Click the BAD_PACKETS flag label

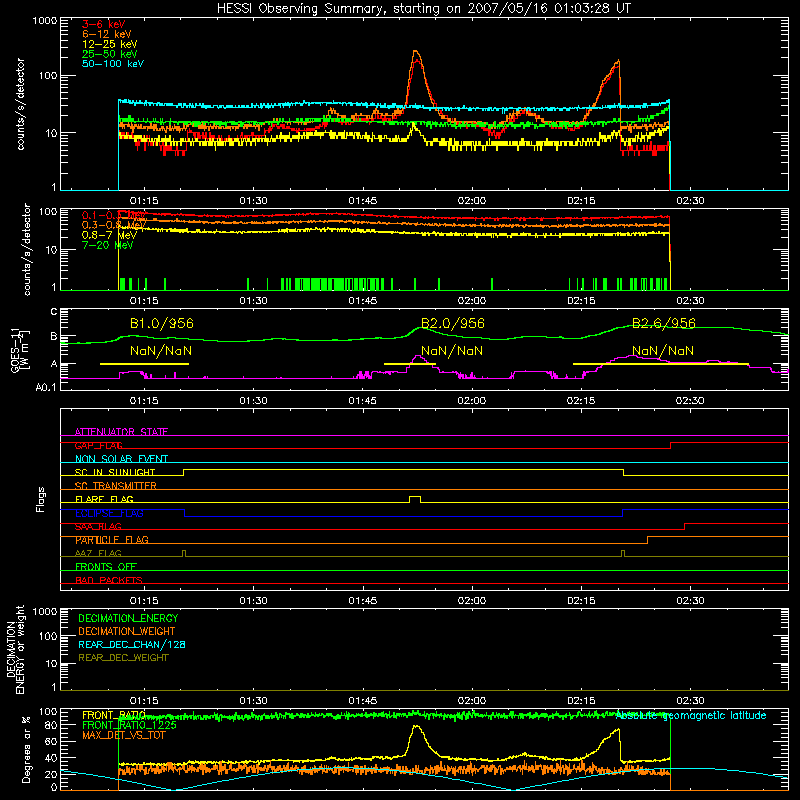pos(109,580)
